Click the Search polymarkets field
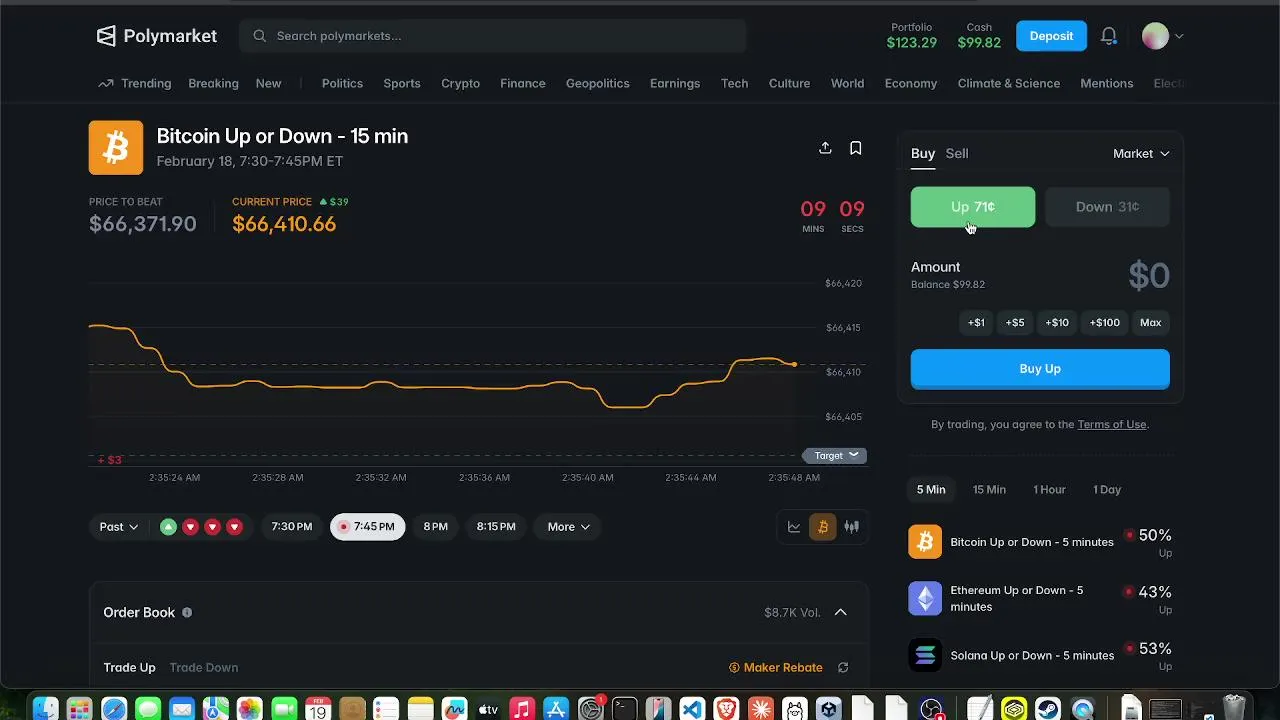The width and height of the screenshot is (1280, 720). click(x=492, y=36)
